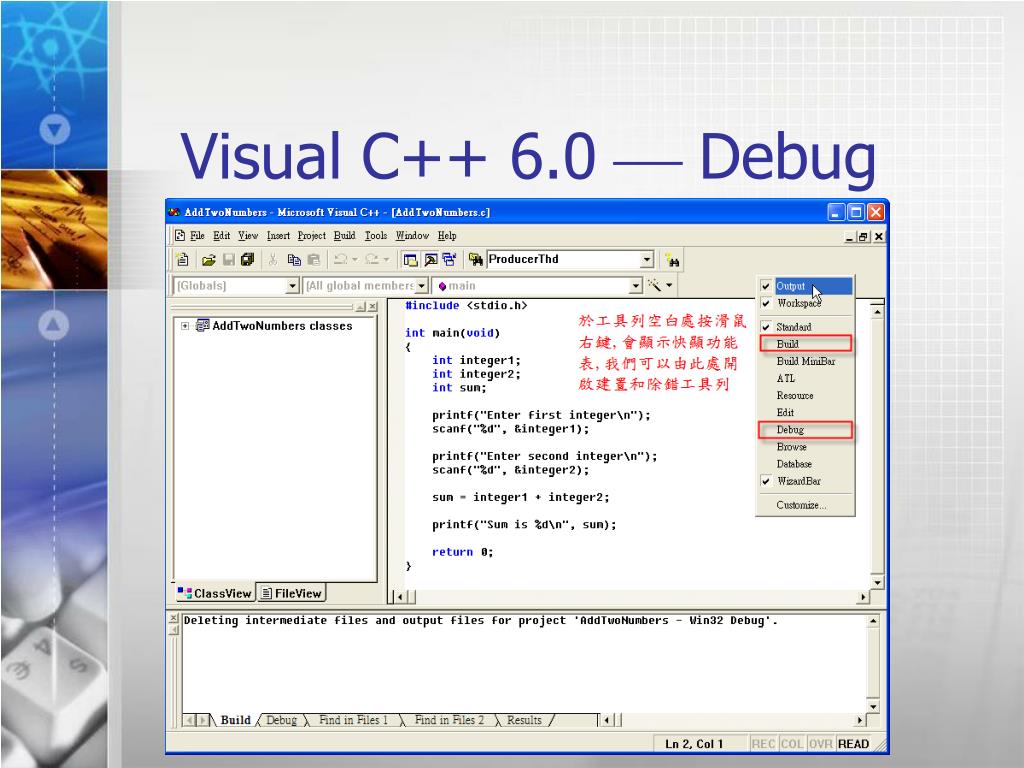Uncheck Workspace in the toolbar context menu
The width and height of the screenshot is (1024, 768).
click(805, 303)
